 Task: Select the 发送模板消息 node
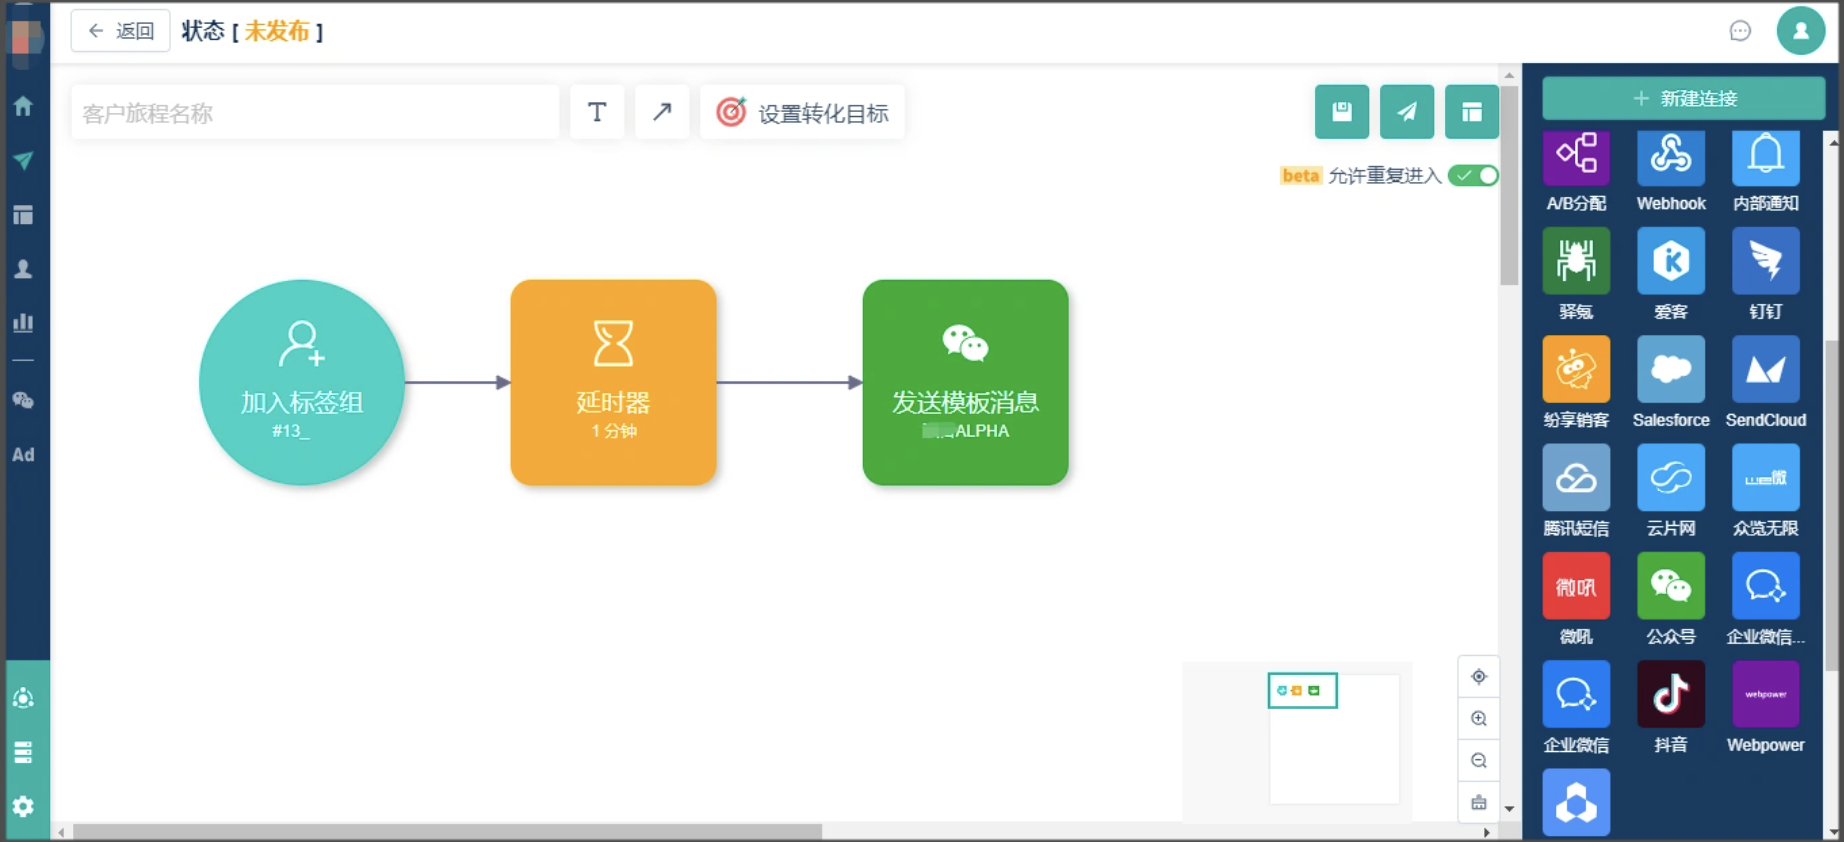[965, 382]
